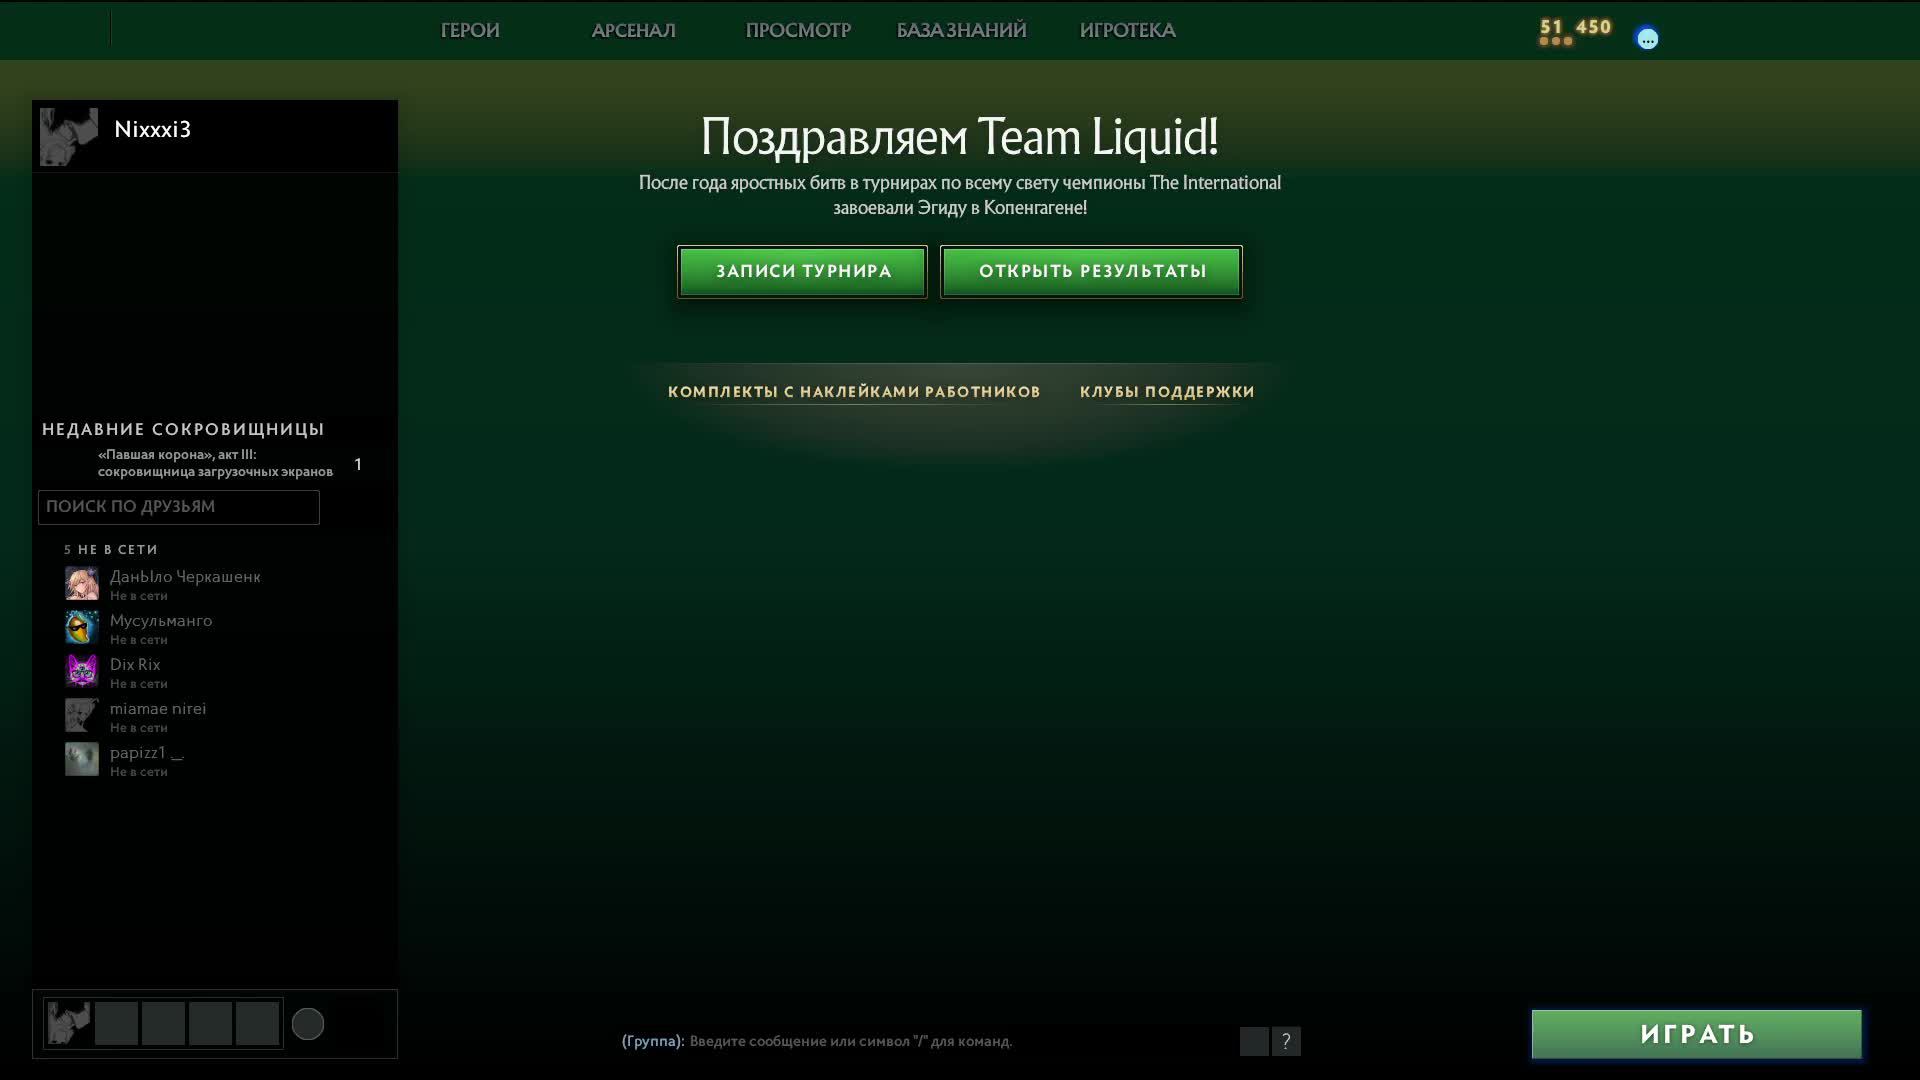The width and height of the screenshot is (1920, 1080).
Task: Focus the ПОИСК ПО ДРУЗЬЯМ search field
Action: coord(179,507)
